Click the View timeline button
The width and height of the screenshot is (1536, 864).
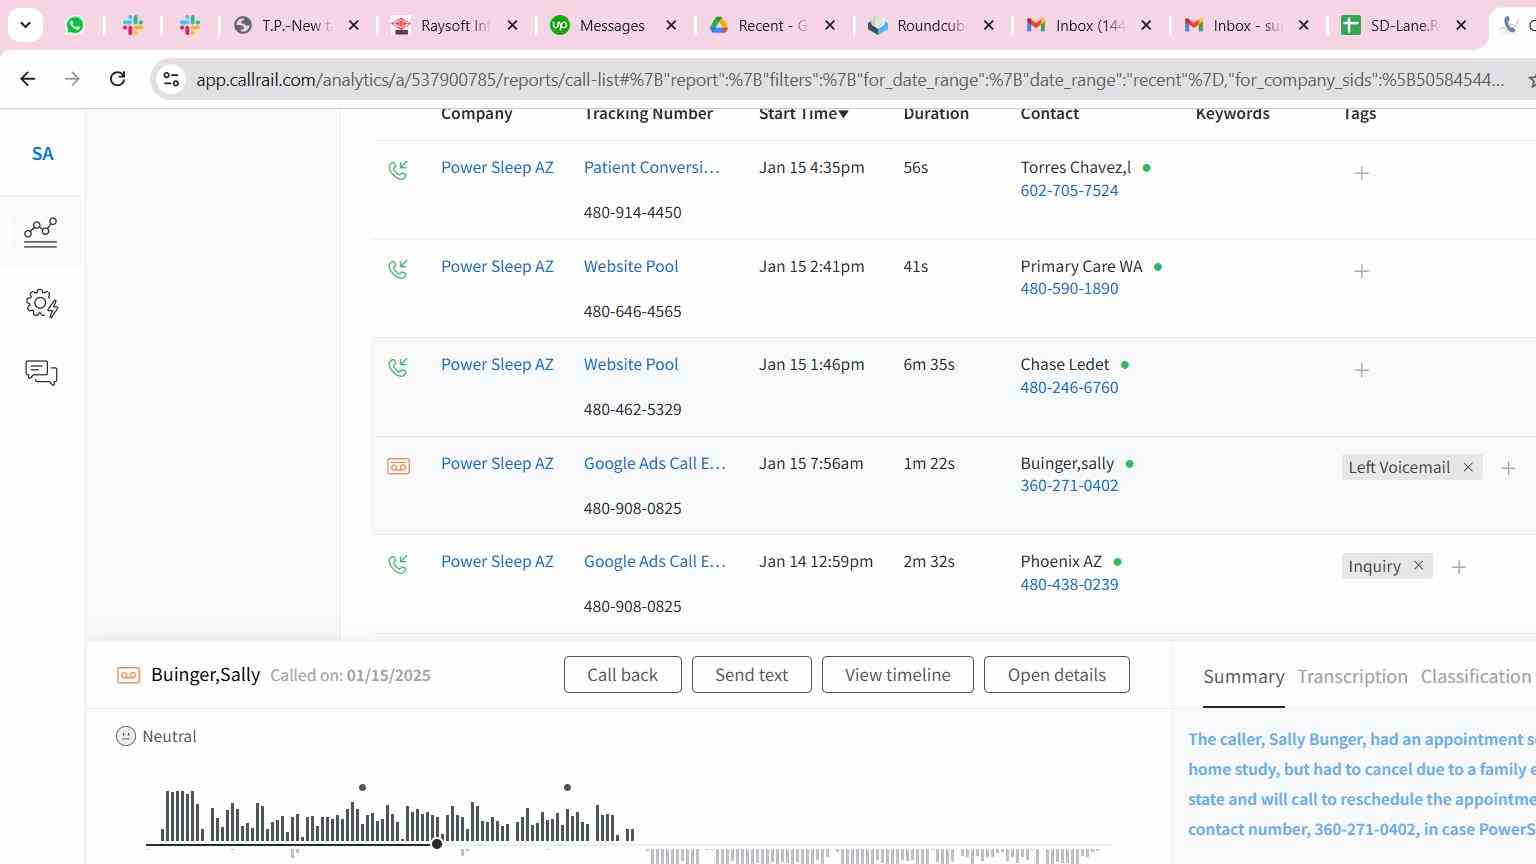(x=898, y=675)
